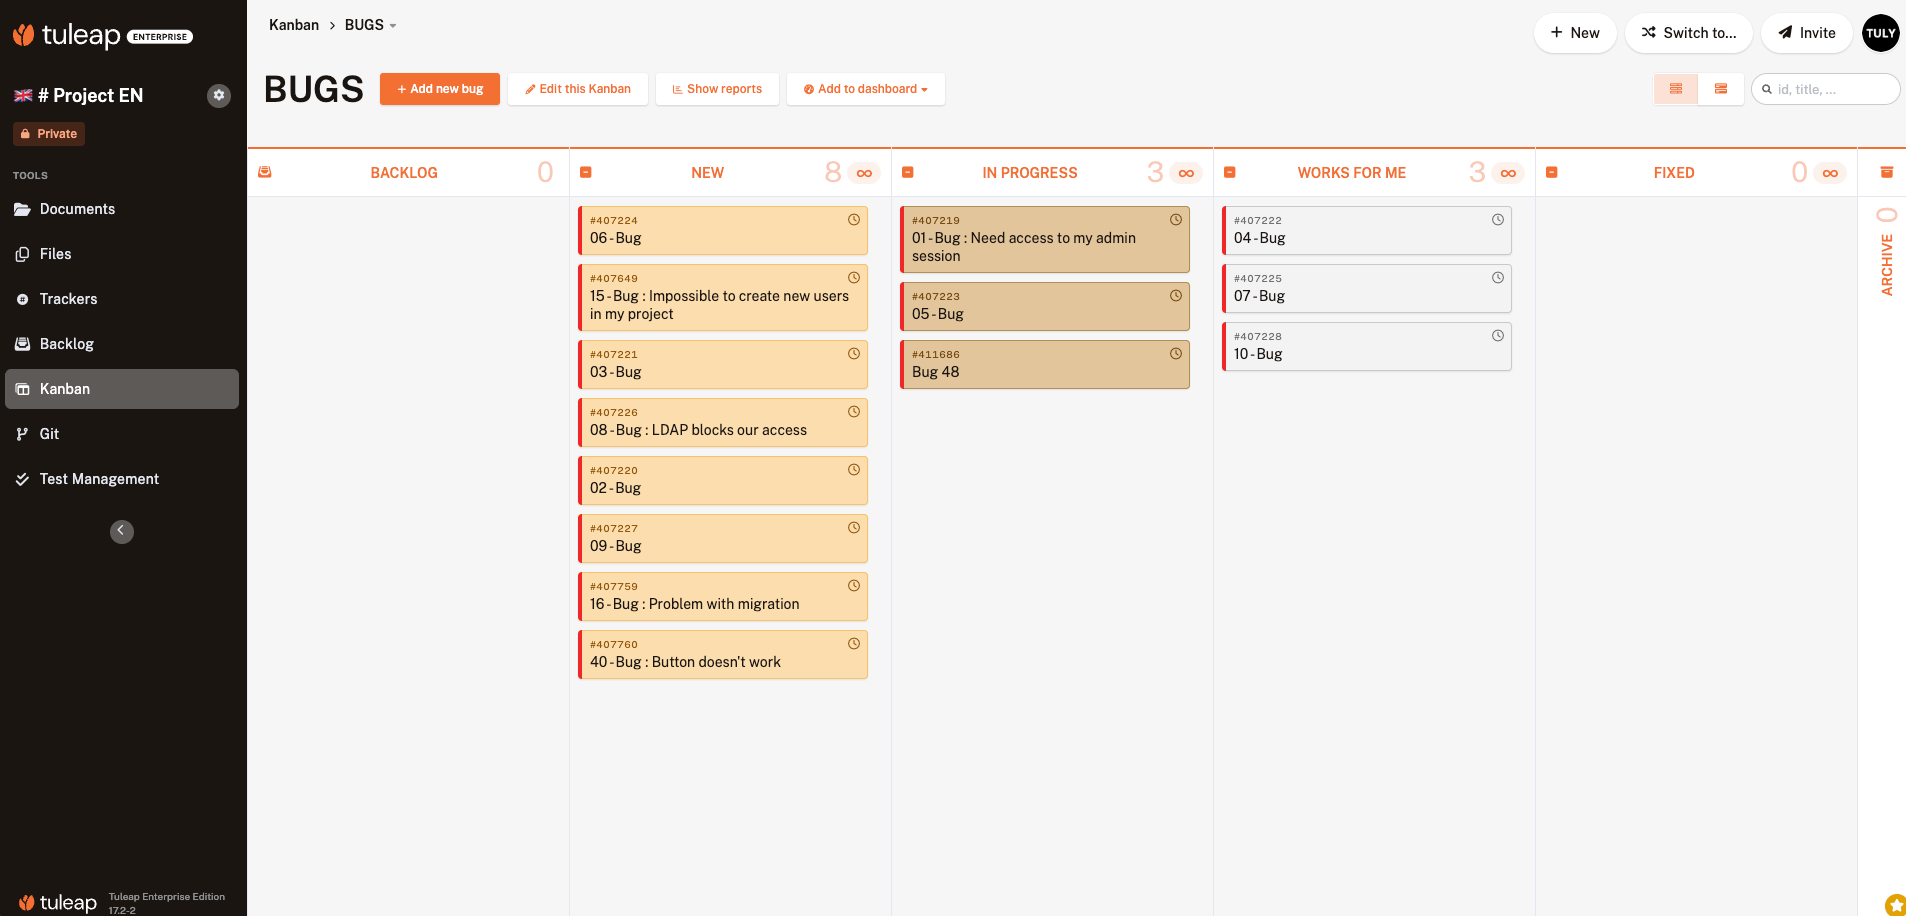Switch to compact card view
Viewport: 1906px width, 916px height.
[1676, 89]
